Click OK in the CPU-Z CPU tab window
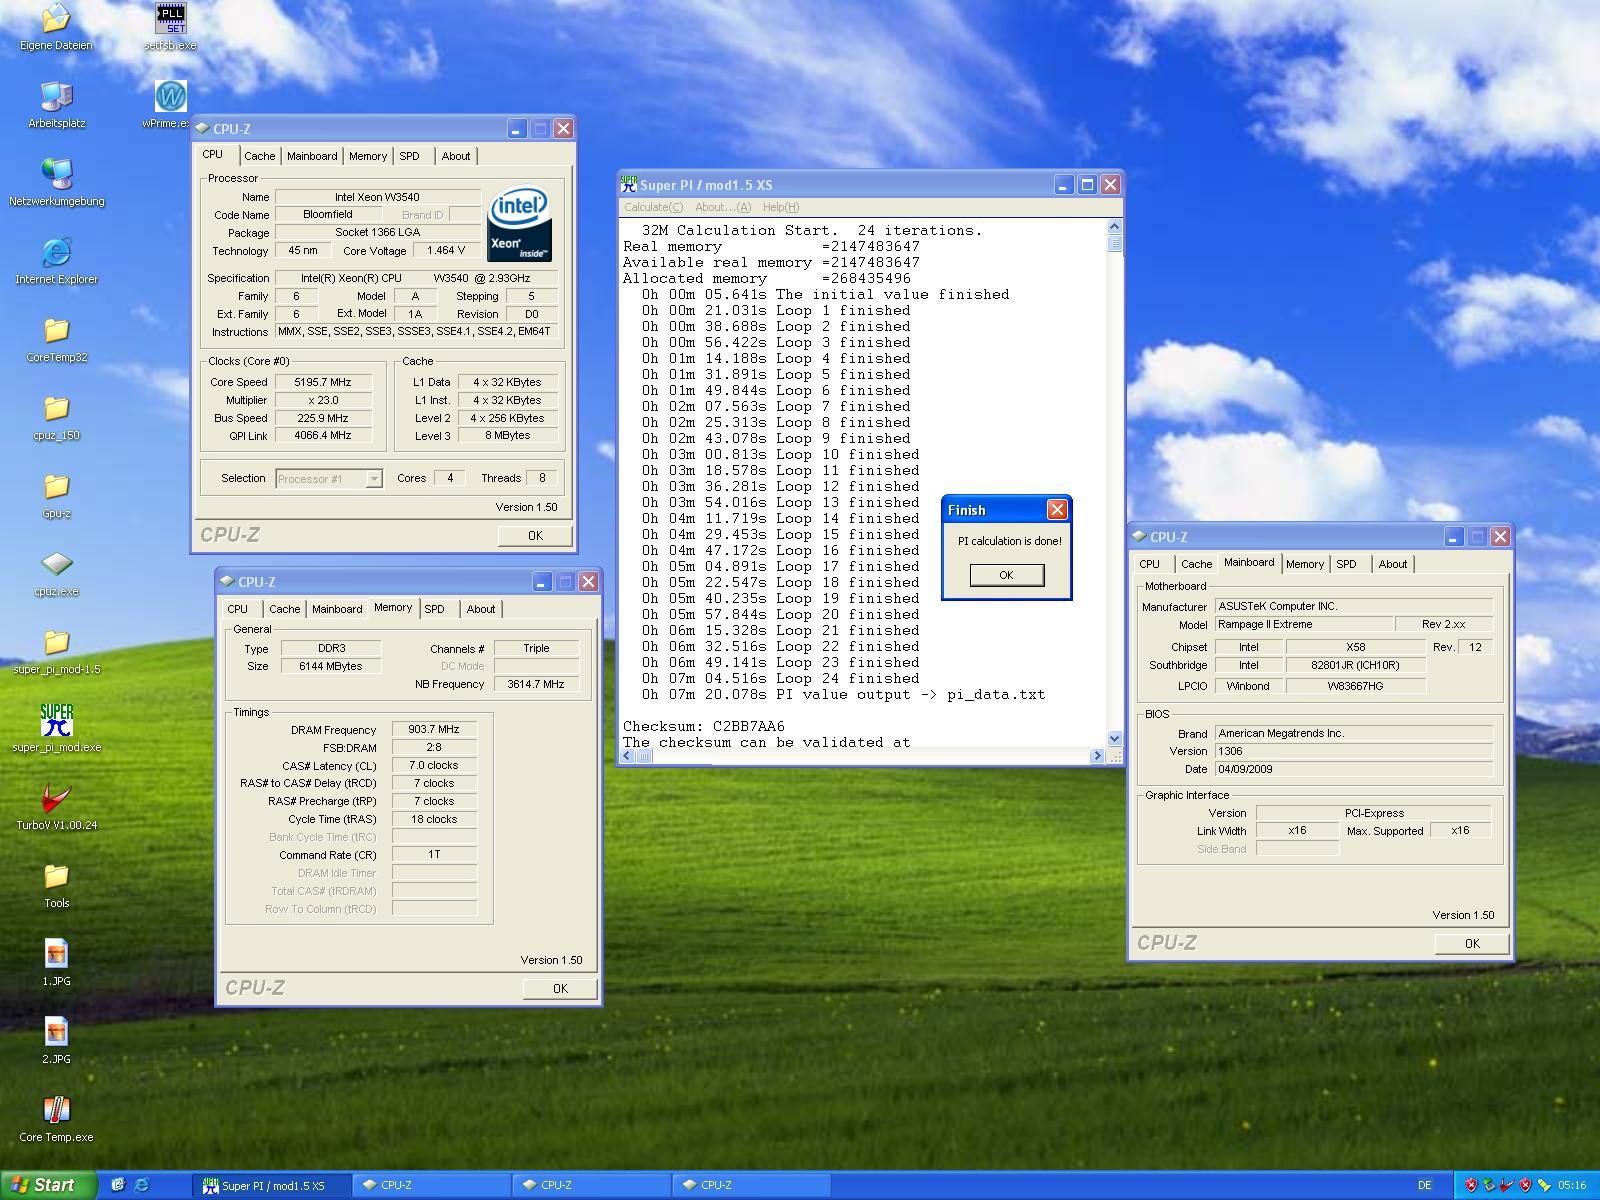 (x=535, y=535)
